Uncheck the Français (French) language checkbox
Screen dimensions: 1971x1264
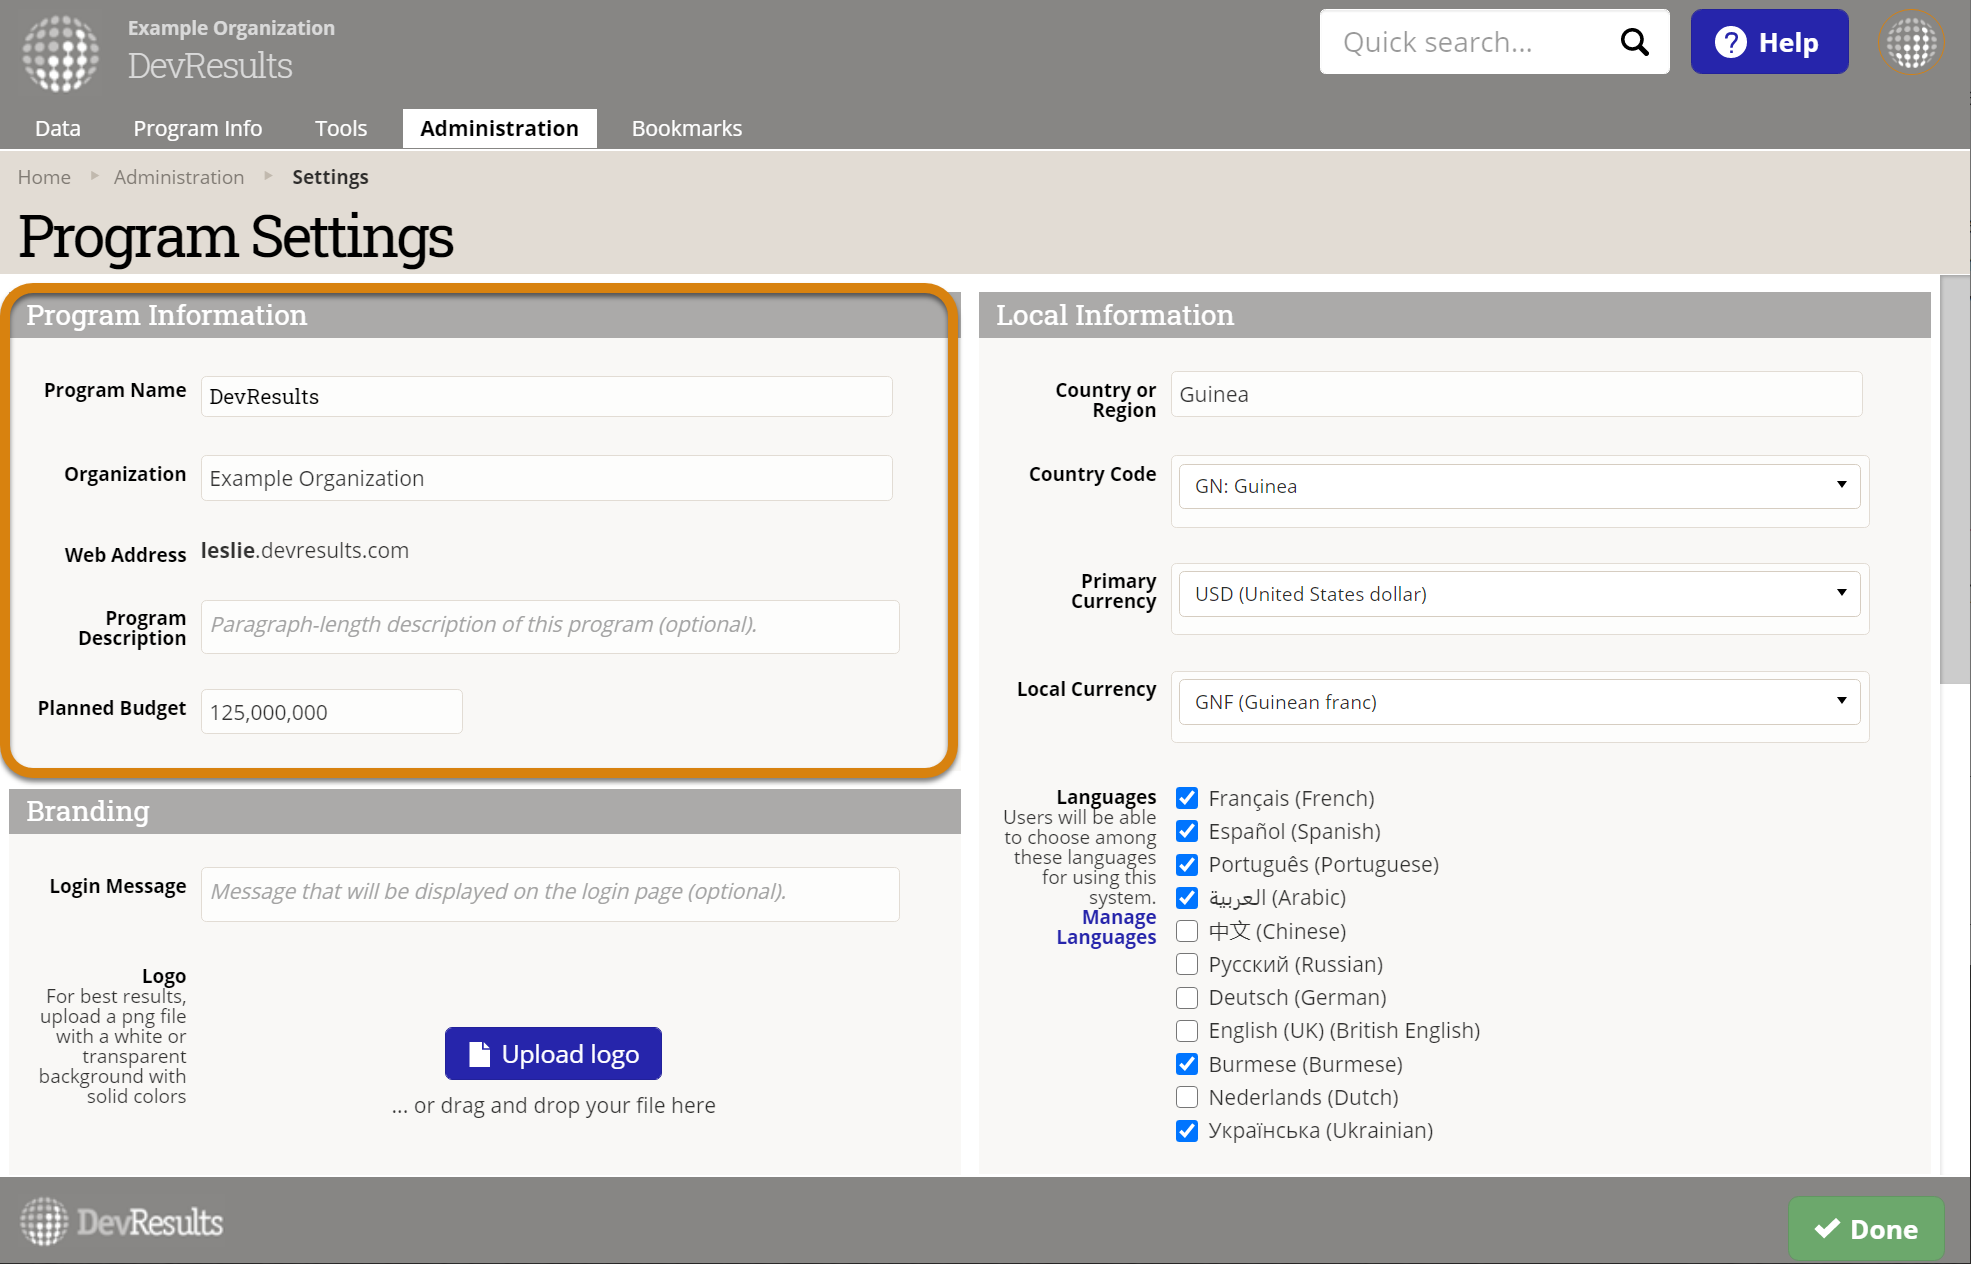click(1187, 798)
